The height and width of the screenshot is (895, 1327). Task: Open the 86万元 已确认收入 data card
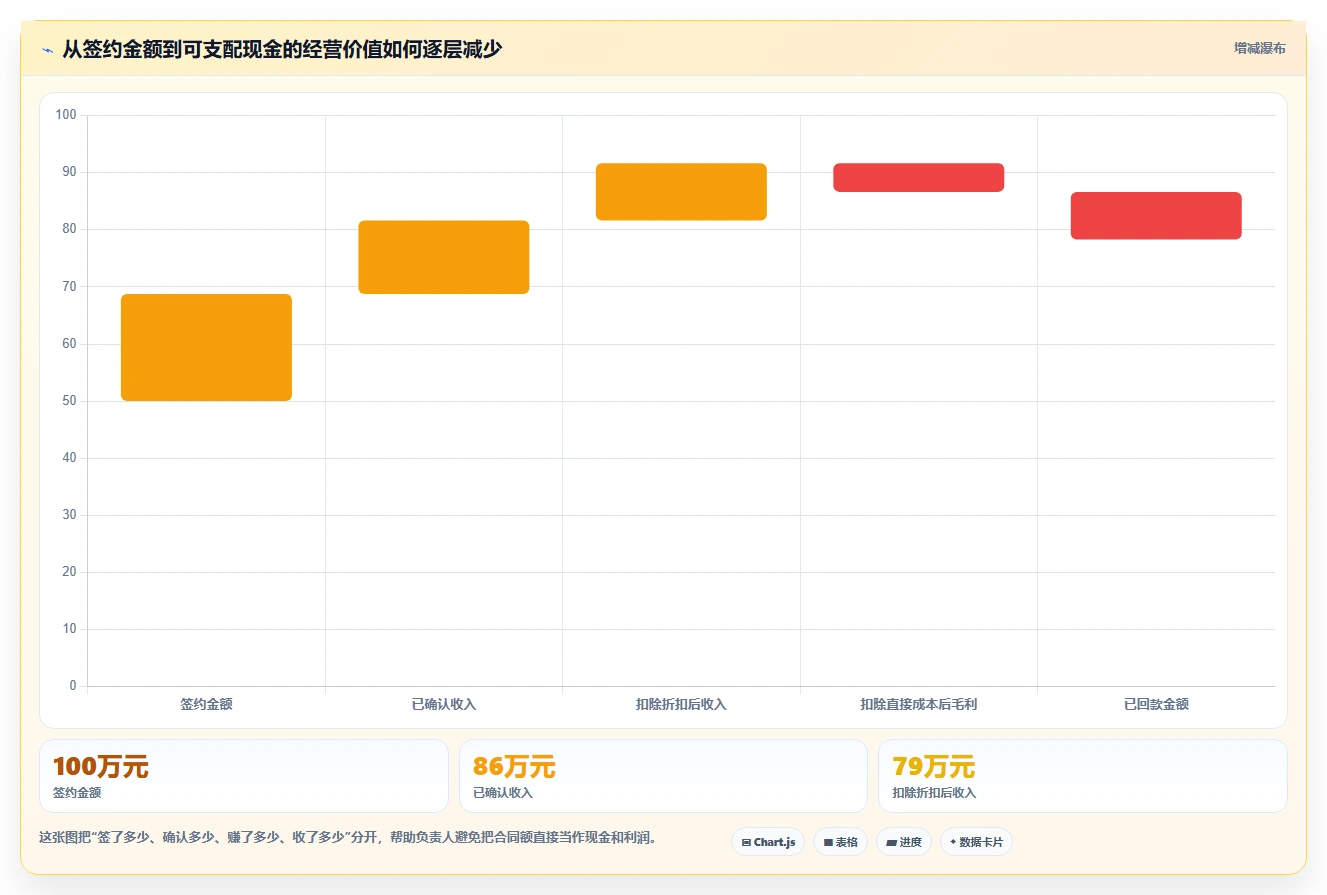click(663, 776)
